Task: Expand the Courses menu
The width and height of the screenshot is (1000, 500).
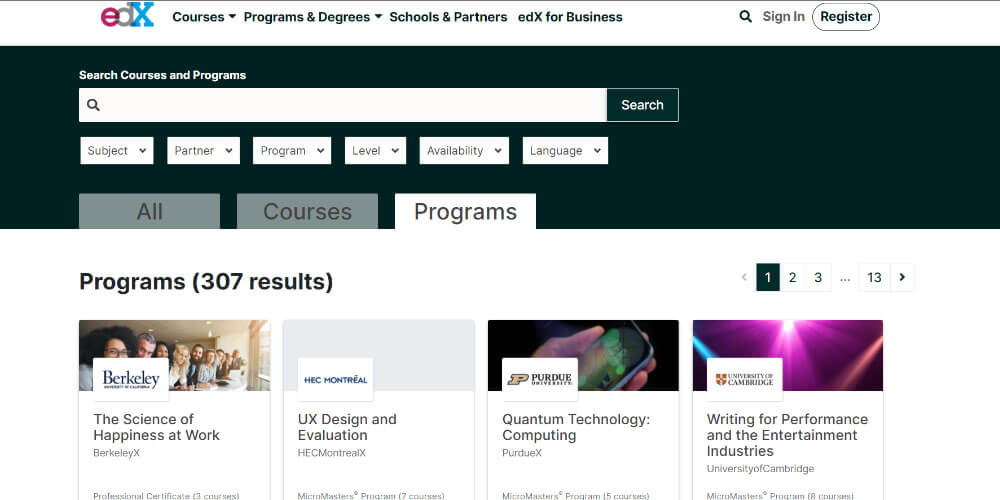Action: [x=204, y=17]
